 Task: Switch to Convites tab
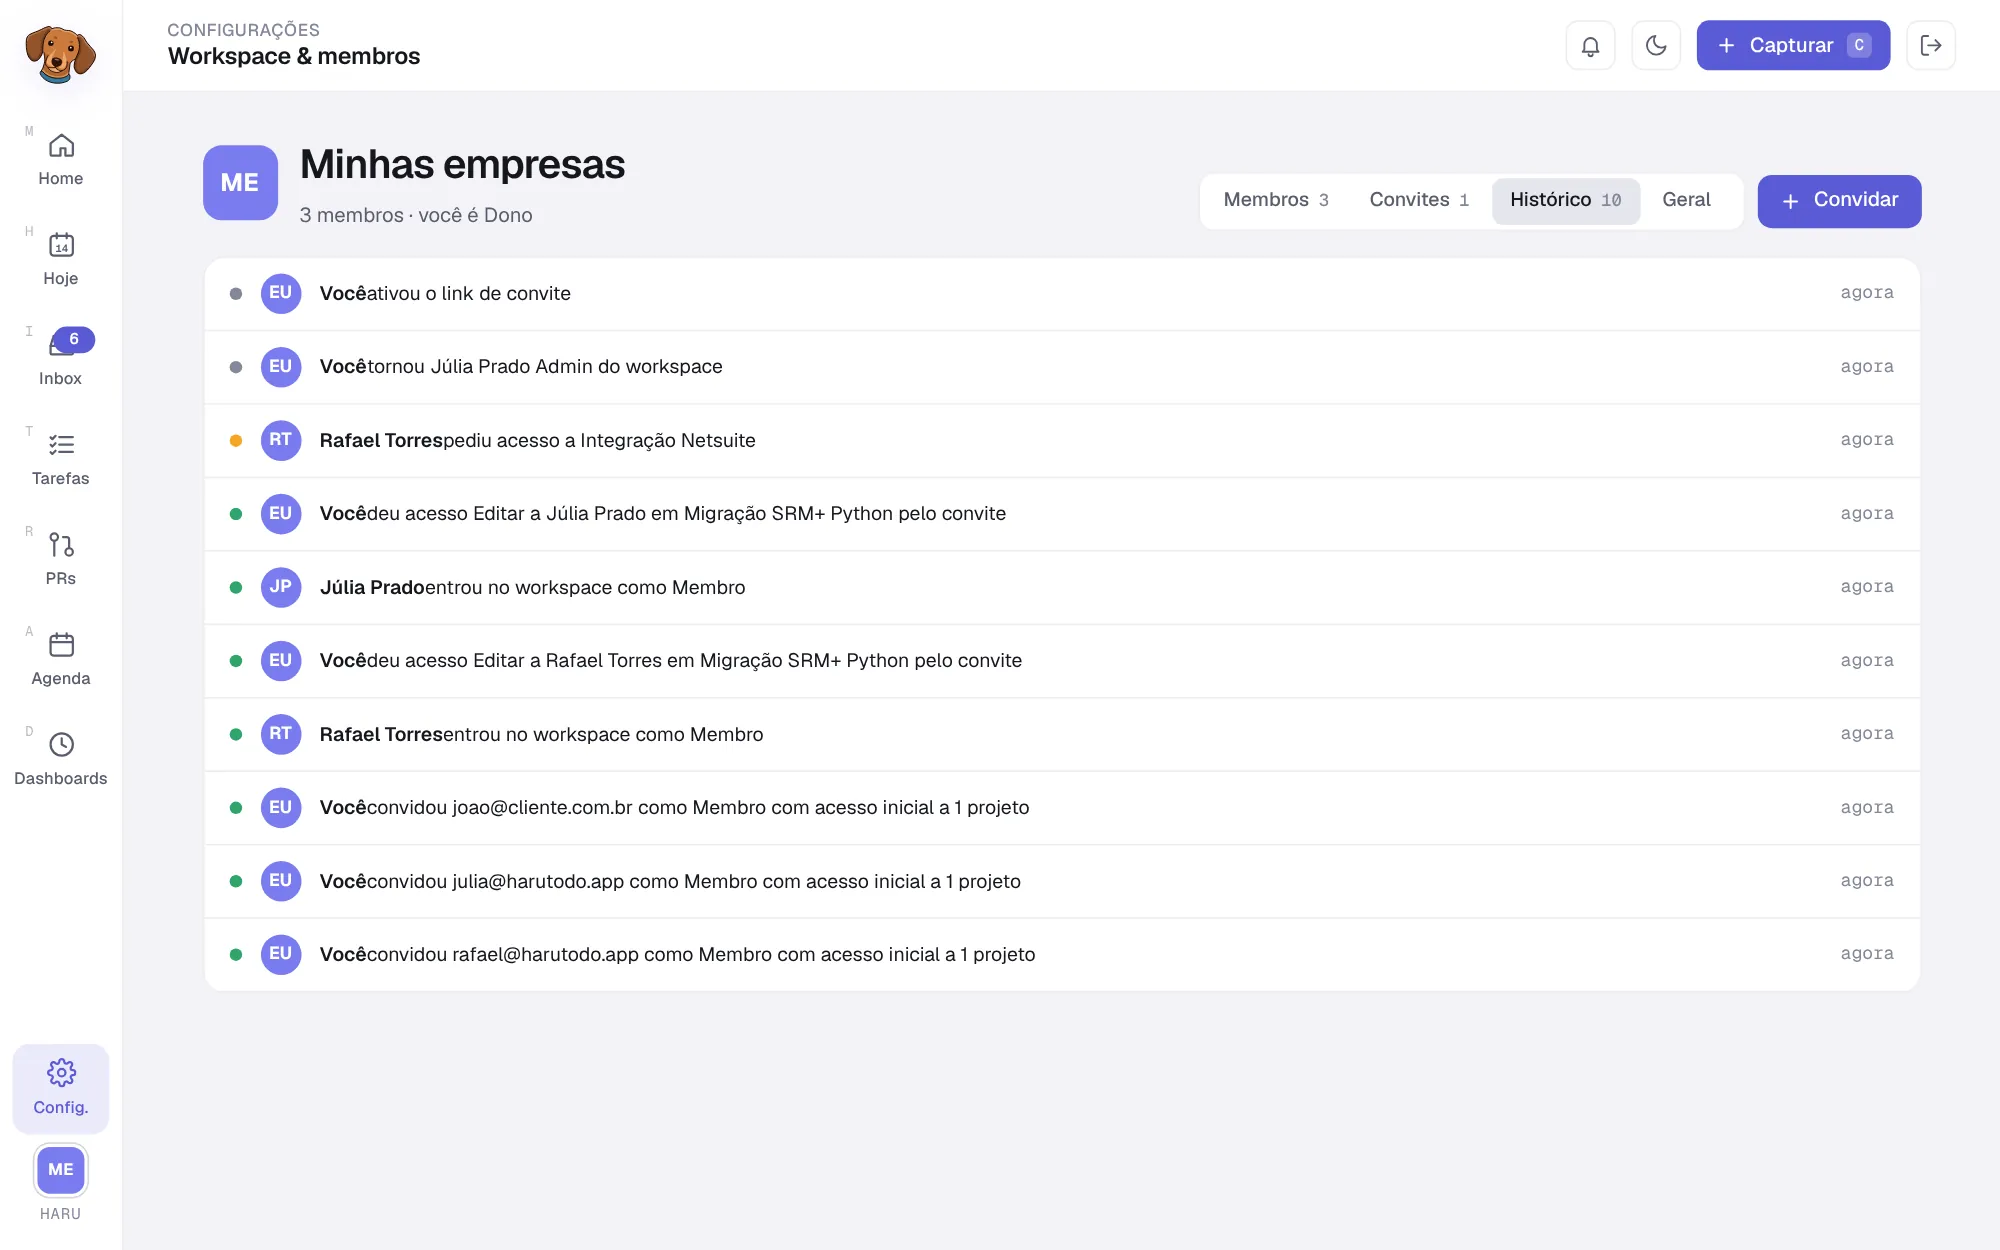point(1419,201)
